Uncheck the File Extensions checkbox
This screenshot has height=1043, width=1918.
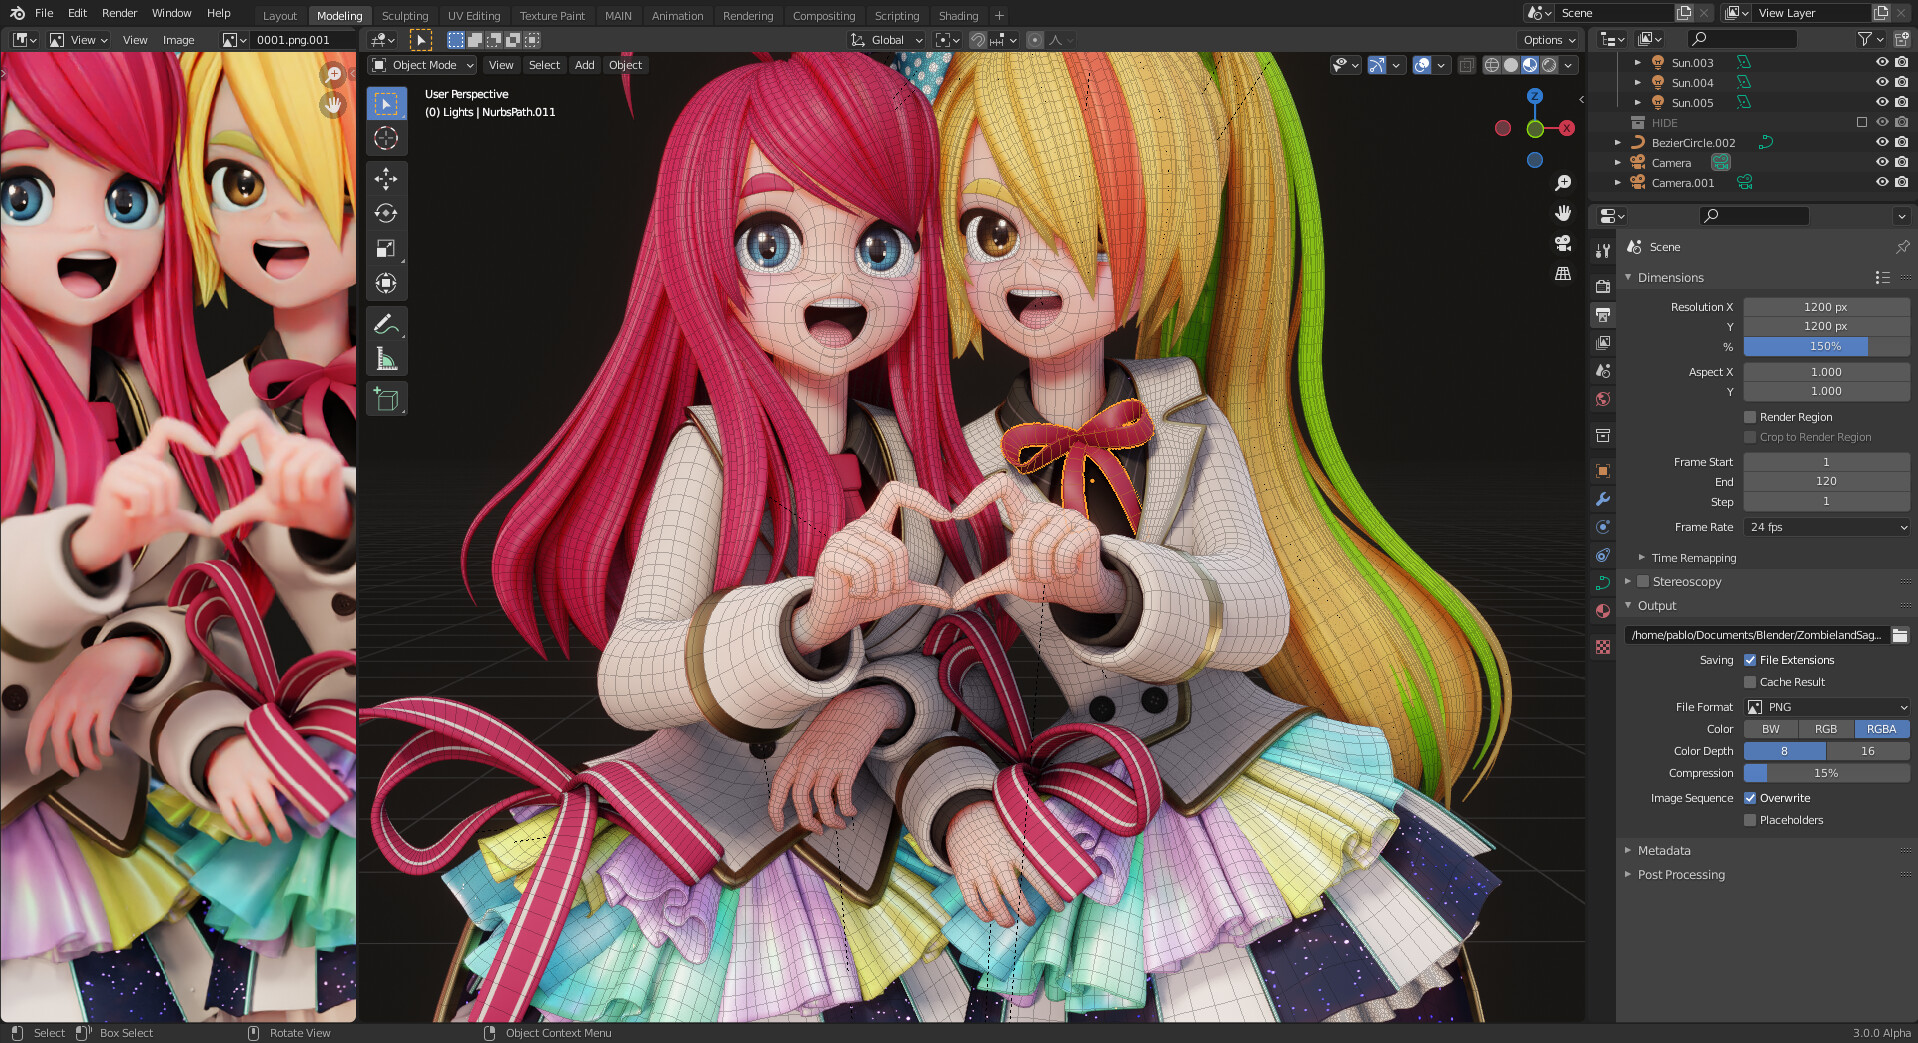pos(1750,660)
